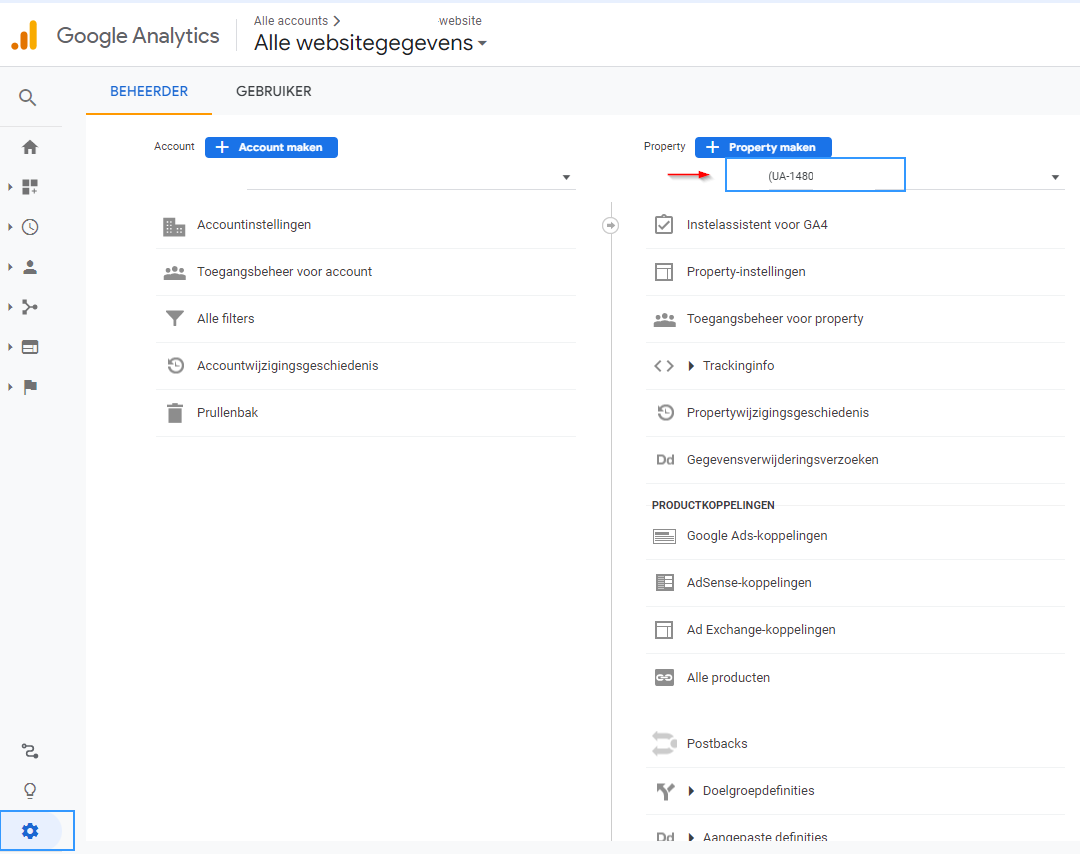
Task: Open Accountwijzigingsgeschiedenis
Action: coord(366,366)
